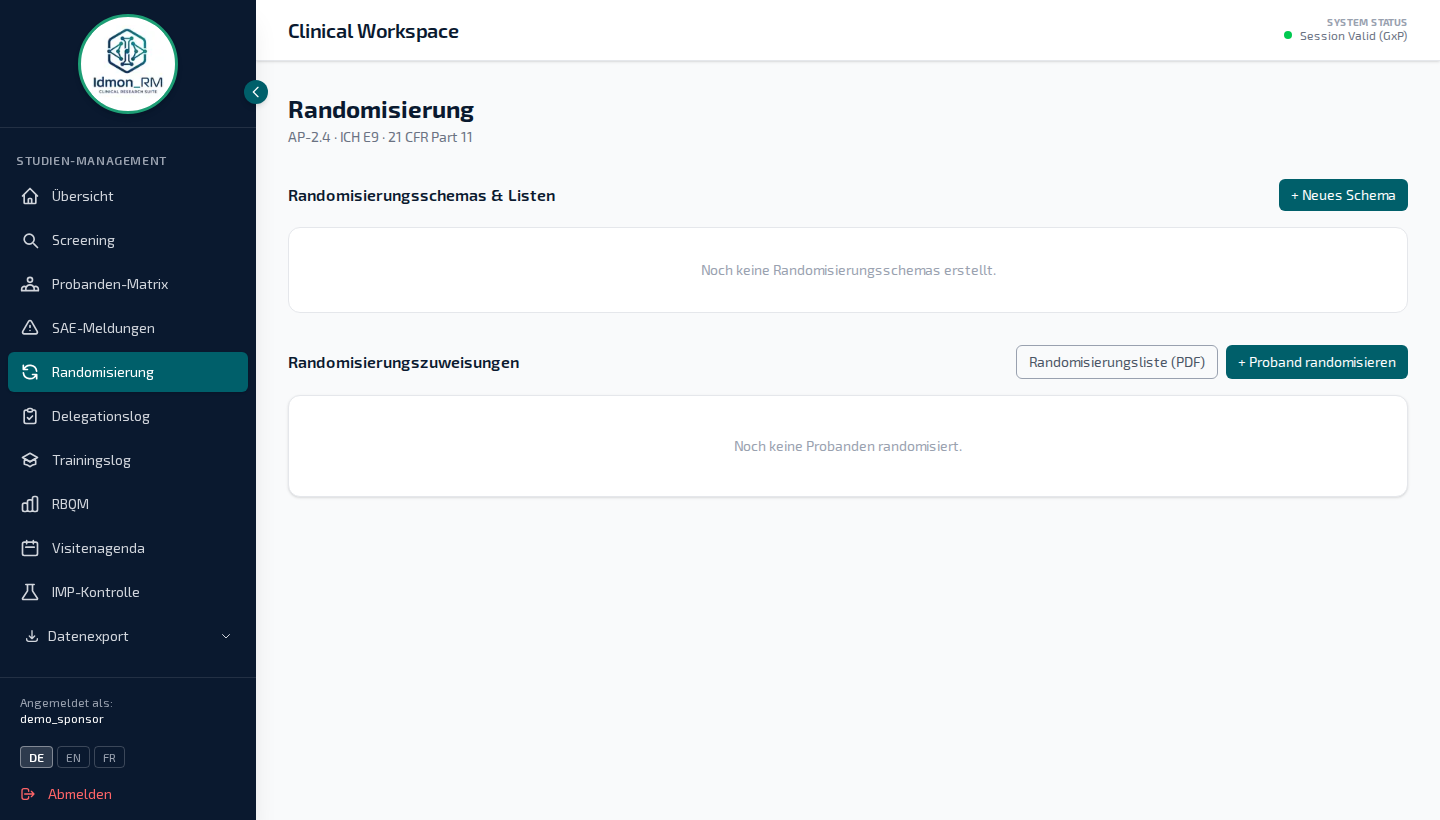Screen dimensions: 1440x820
Task: Click + Proband randomisieren button
Action: 1317,362
